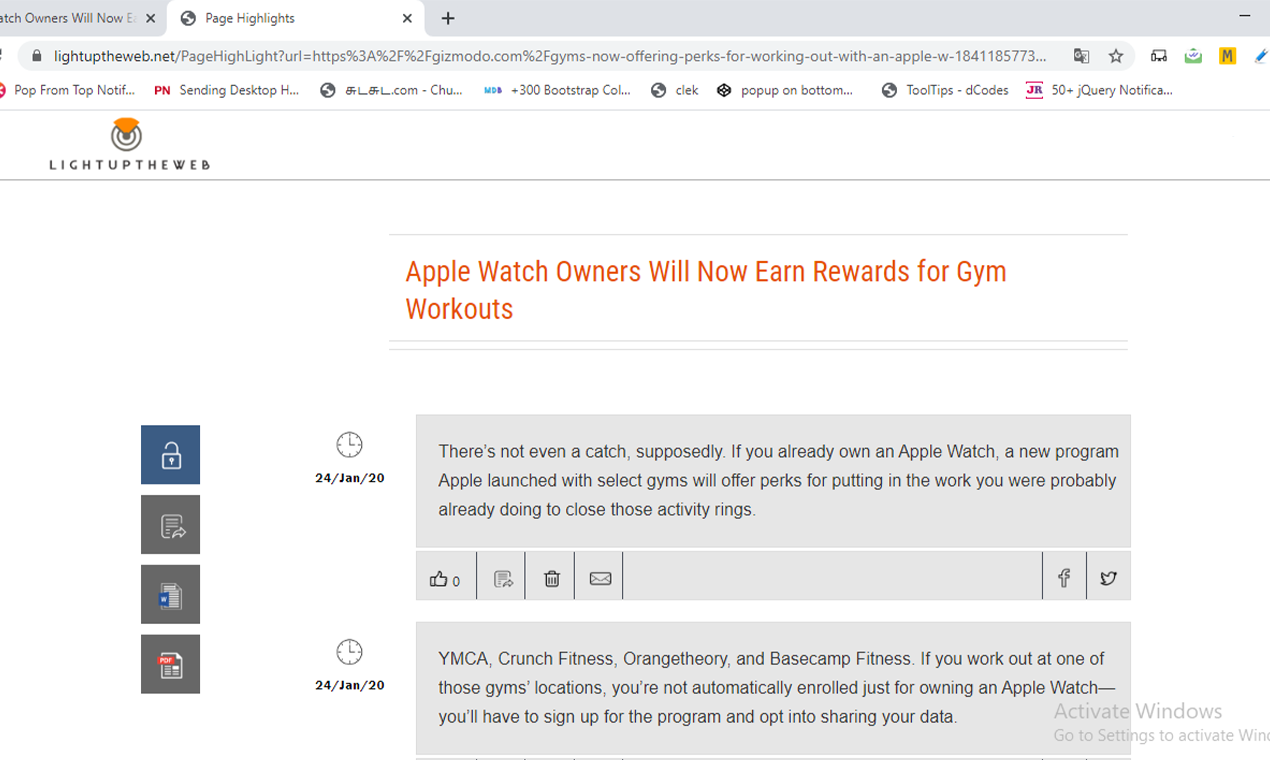This screenshot has width=1270, height=760.
Task: Minimize the browser window
Action: (x=1245, y=16)
